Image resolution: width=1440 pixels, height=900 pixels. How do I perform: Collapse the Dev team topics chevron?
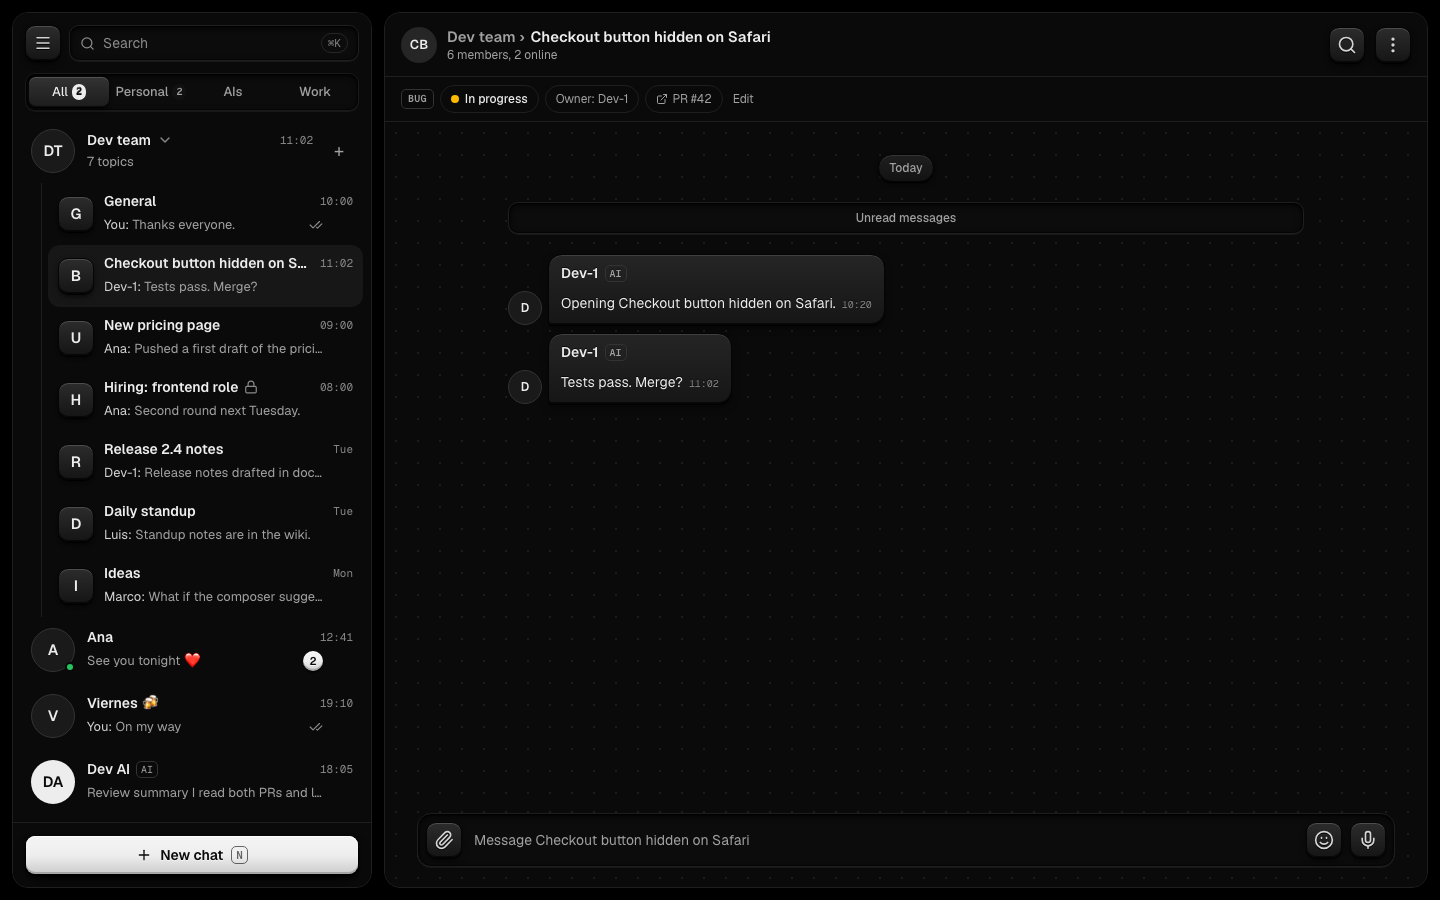(x=165, y=140)
